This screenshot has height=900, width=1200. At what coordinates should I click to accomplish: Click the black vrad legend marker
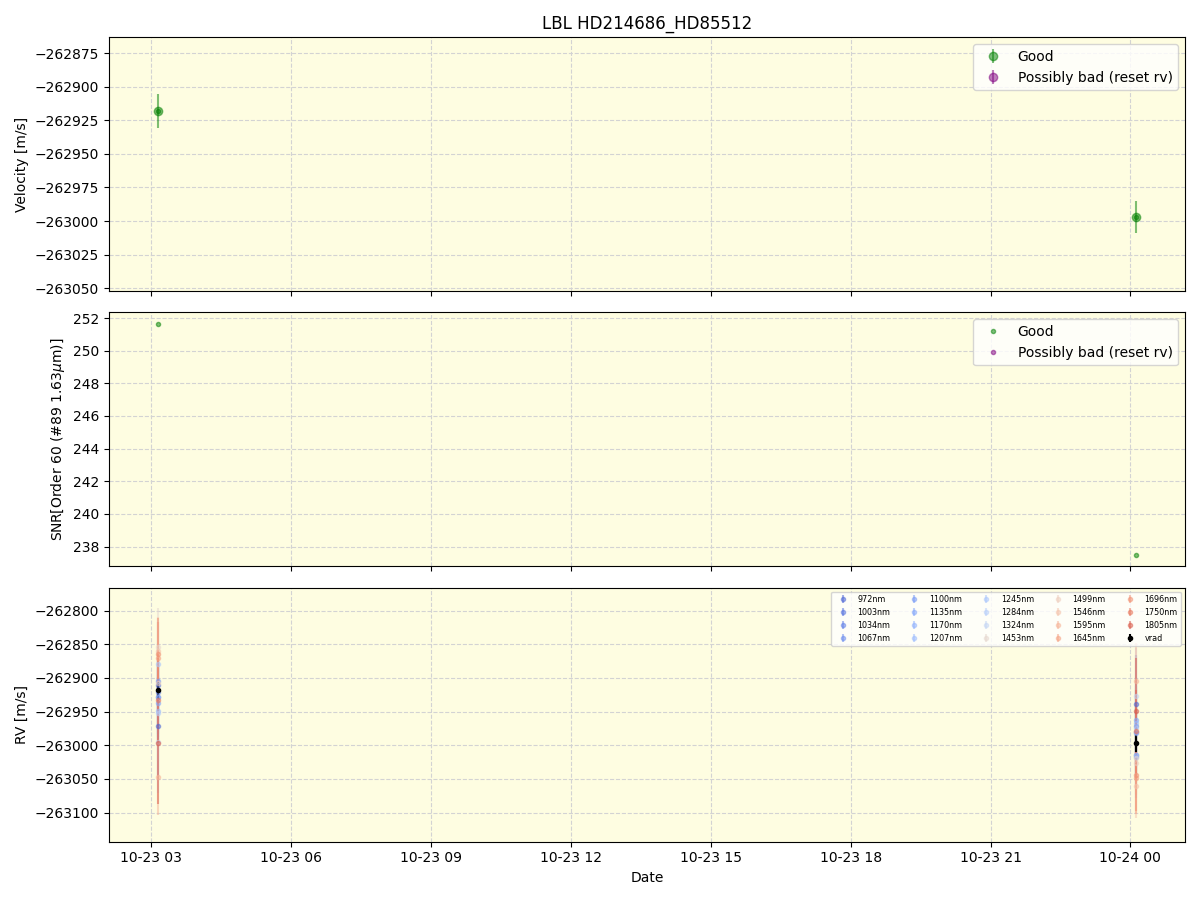pos(1130,638)
